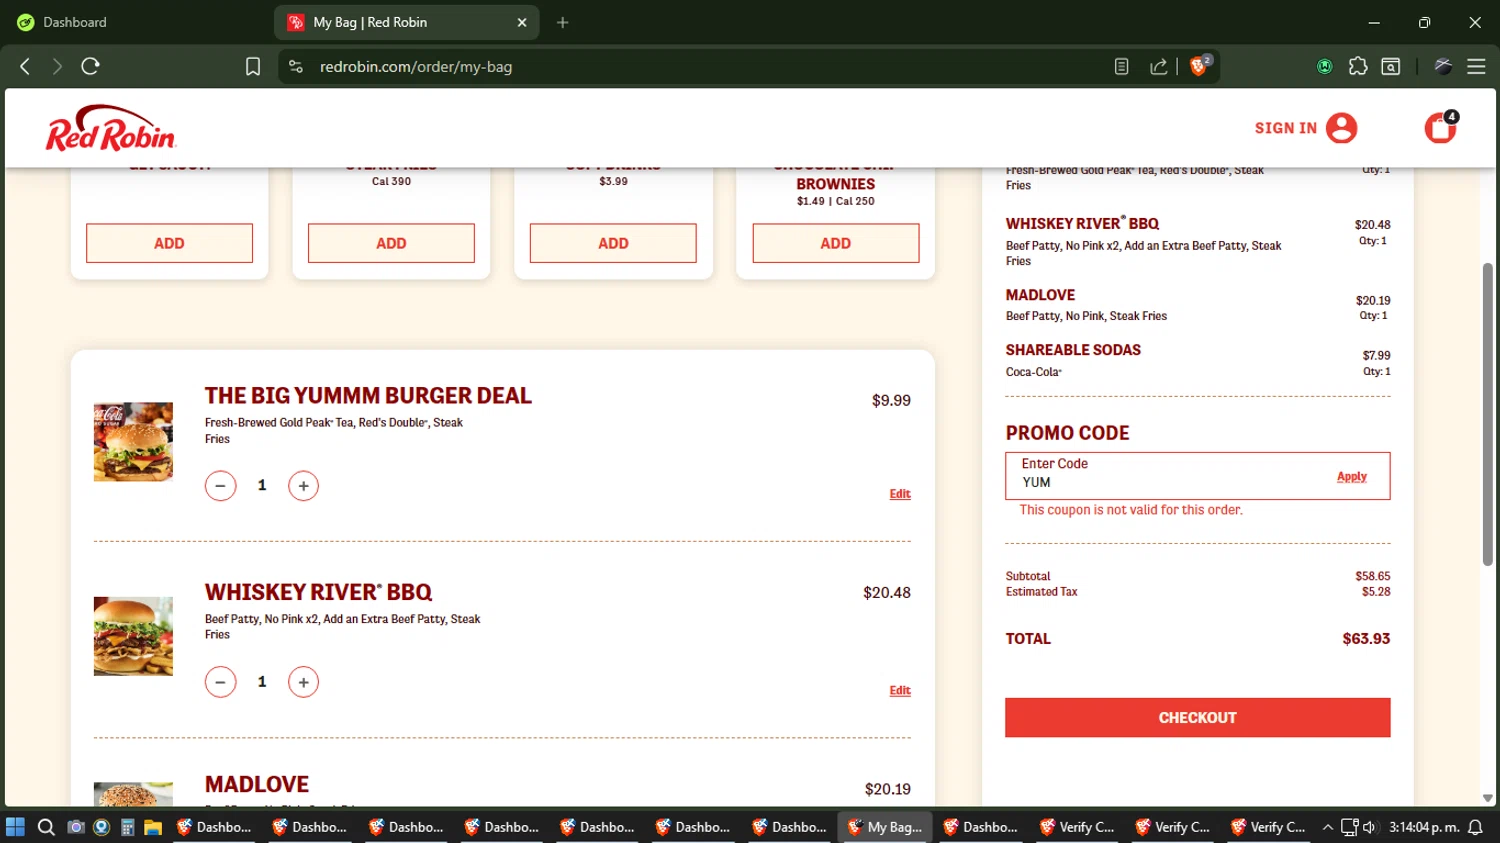Open Windows taskbar search
Screen dimensions: 1500x843
tap(46, 827)
